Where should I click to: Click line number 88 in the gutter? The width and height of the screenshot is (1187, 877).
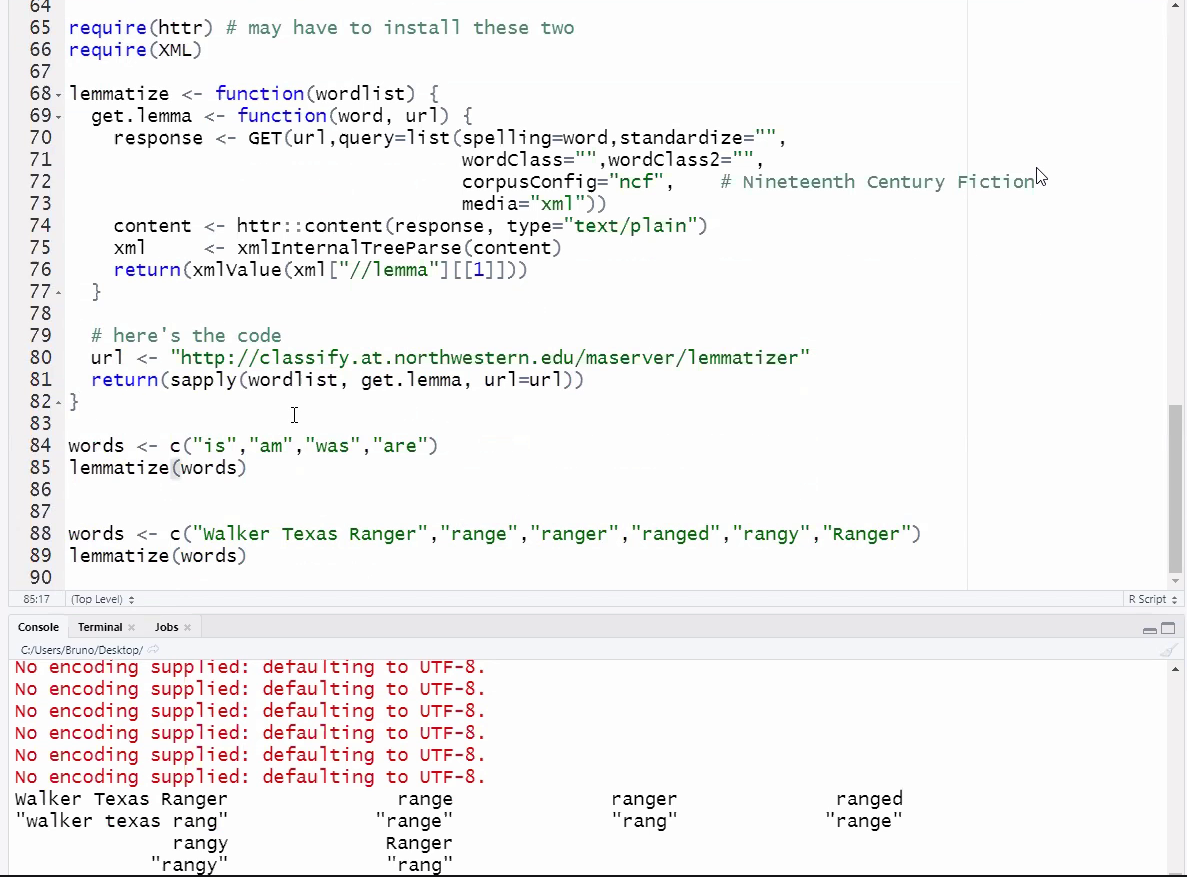(x=40, y=533)
